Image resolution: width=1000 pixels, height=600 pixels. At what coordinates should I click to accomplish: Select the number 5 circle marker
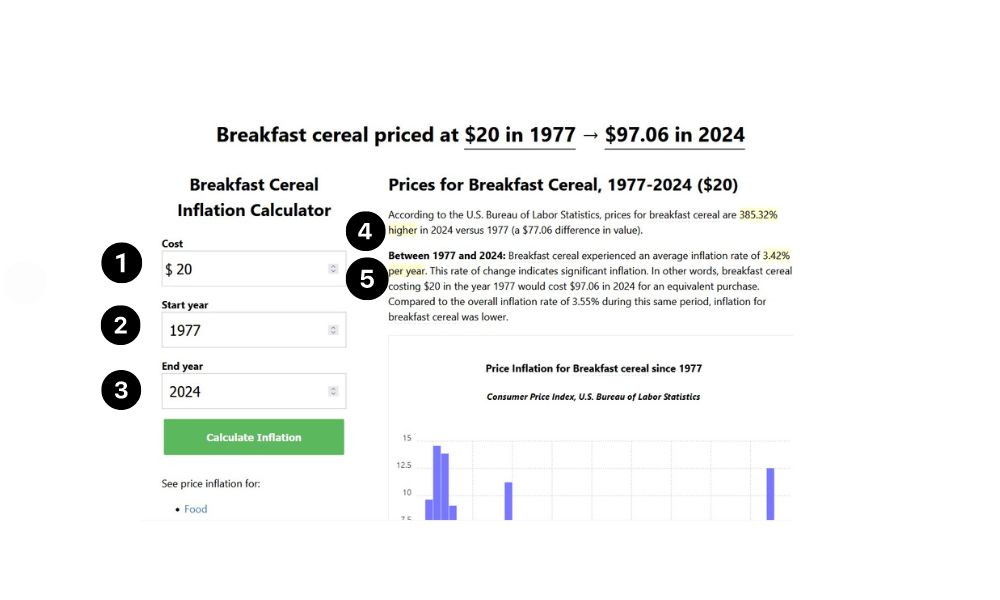click(366, 279)
